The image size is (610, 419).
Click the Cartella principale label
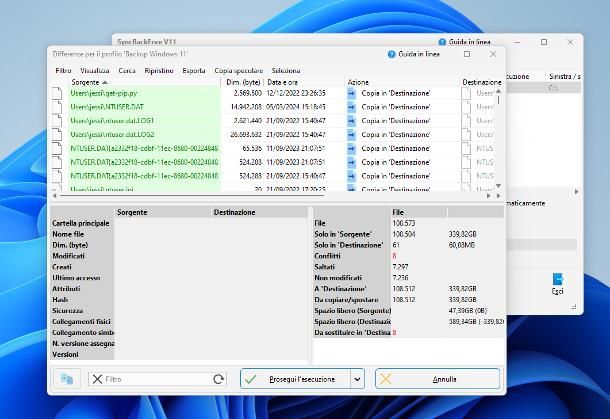(81, 223)
